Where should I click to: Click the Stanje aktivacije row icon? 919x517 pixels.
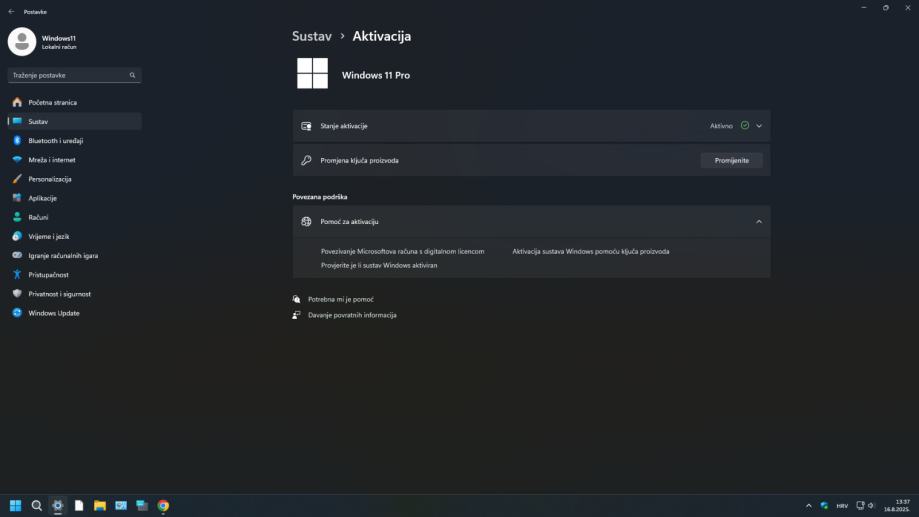click(x=306, y=126)
